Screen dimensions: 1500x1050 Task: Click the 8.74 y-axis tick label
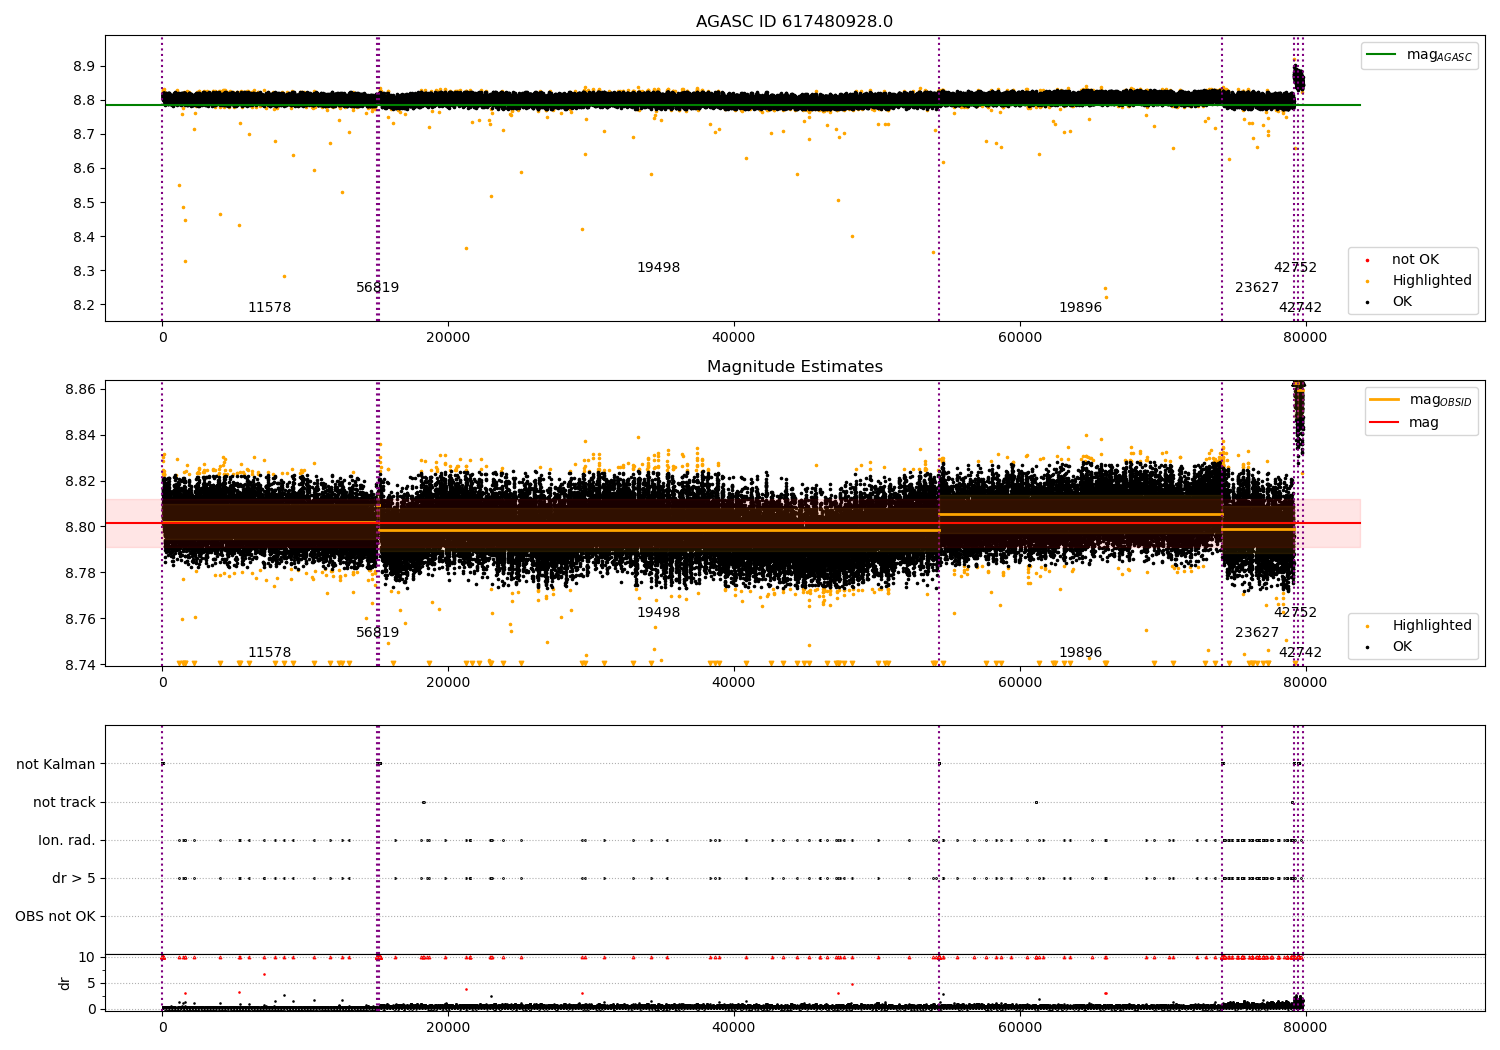[80, 665]
